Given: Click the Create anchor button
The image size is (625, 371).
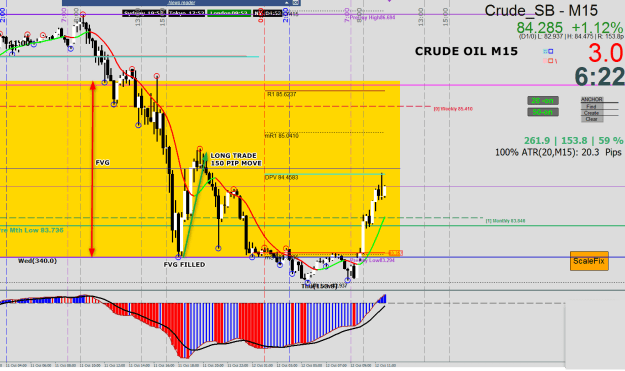Looking at the screenshot, I should coord(592,113).
